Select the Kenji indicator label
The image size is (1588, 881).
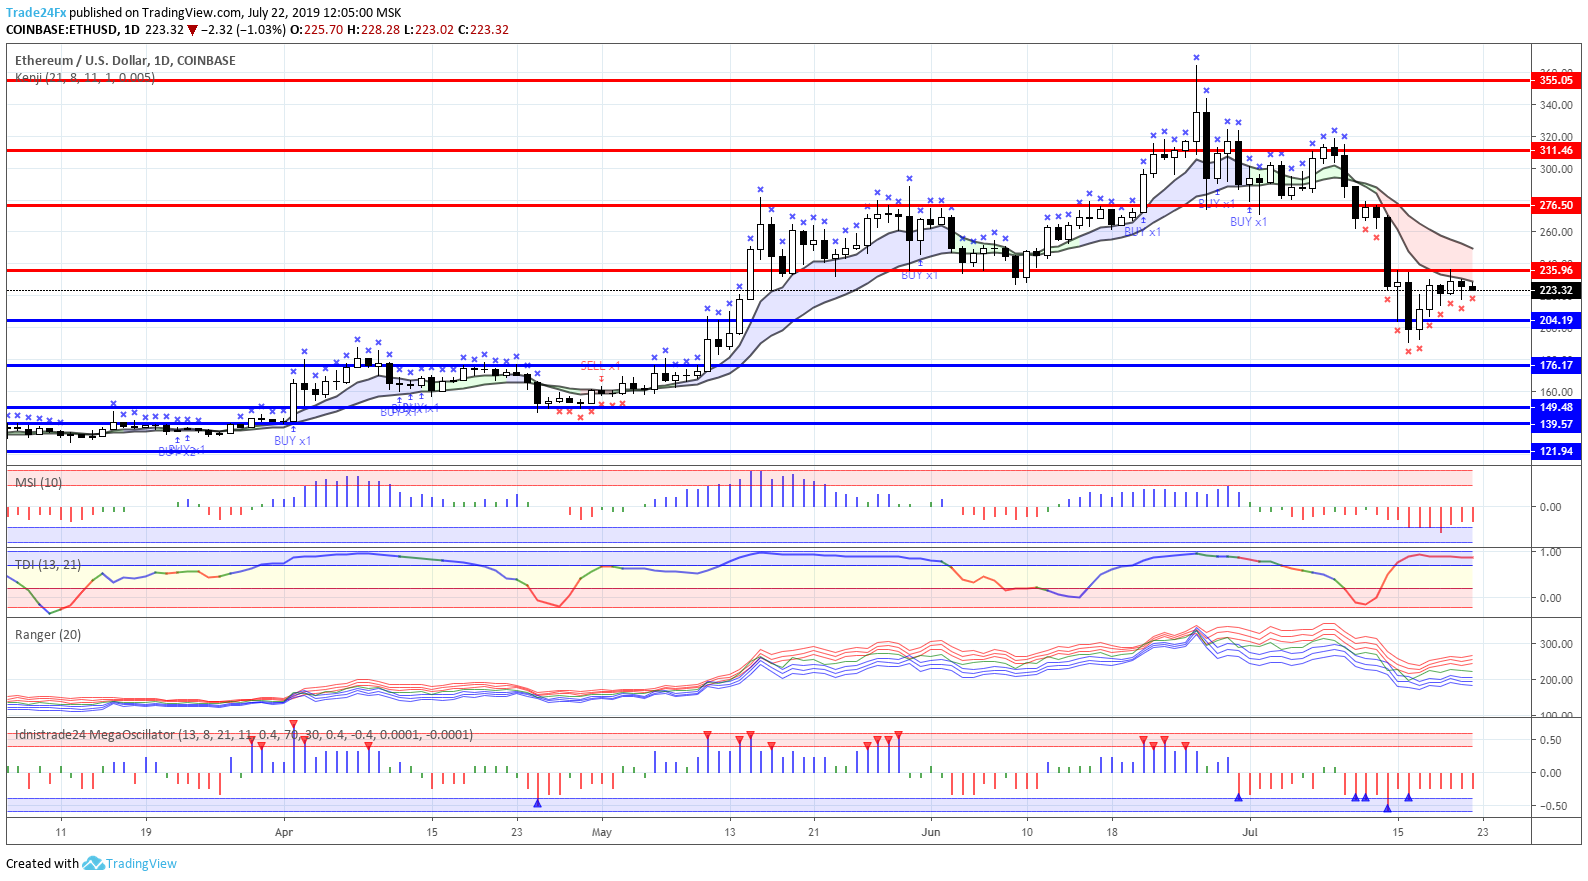[x=85, y=77]
